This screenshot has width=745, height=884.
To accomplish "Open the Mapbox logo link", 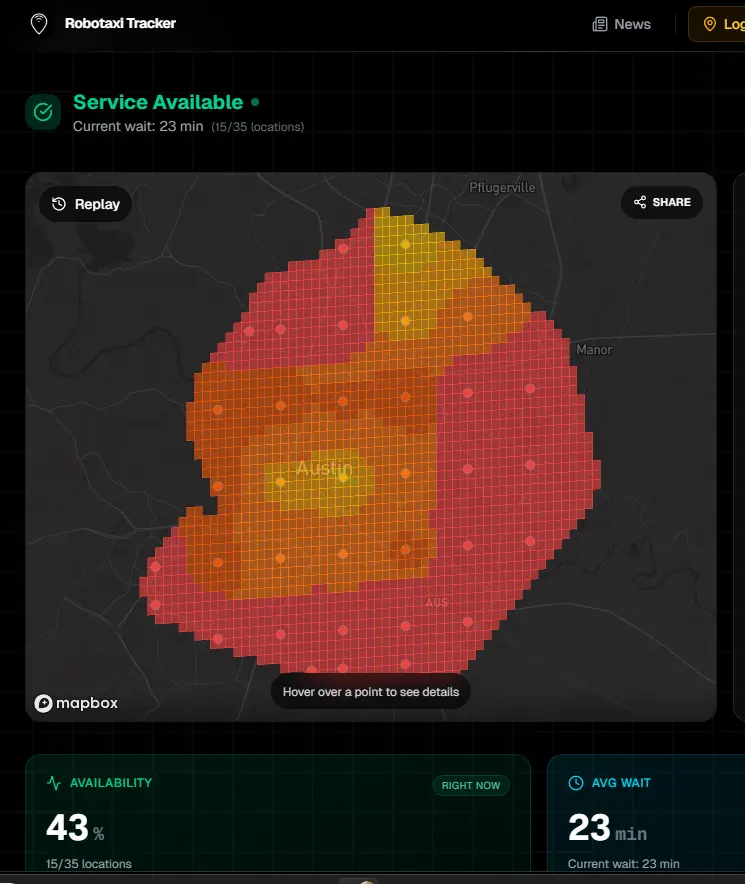I will point(76,703).
